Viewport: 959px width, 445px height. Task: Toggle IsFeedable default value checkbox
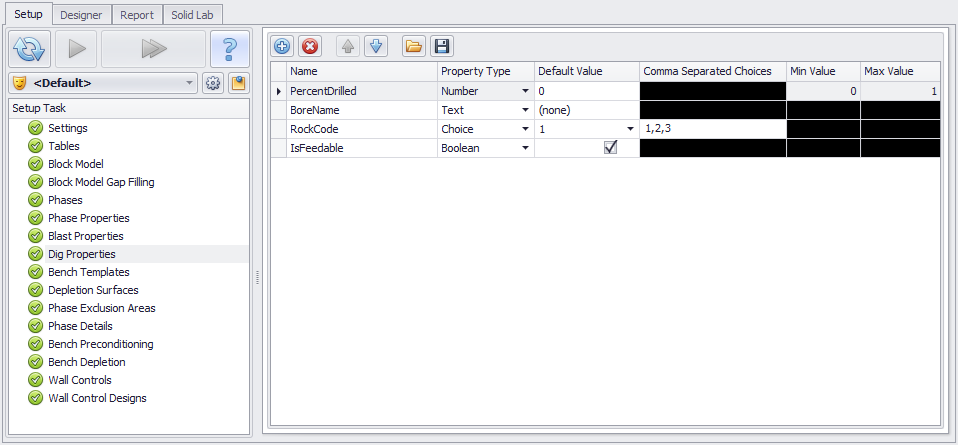[610, 147]
